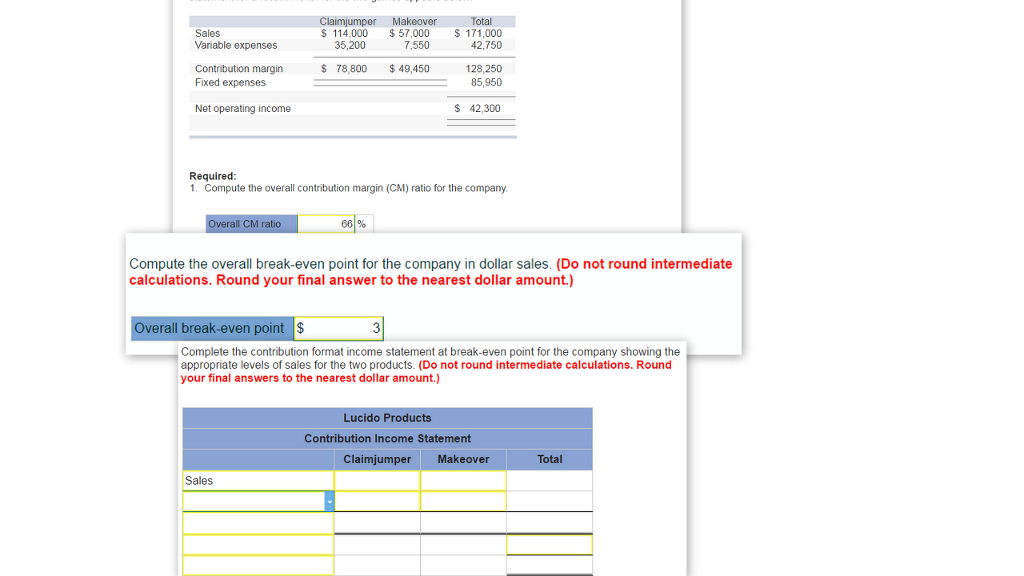Image resolution: width=1024 pixels, height=576 pixels.
Task: Click the Overall CM ratio input field
Action: point(326,224)
